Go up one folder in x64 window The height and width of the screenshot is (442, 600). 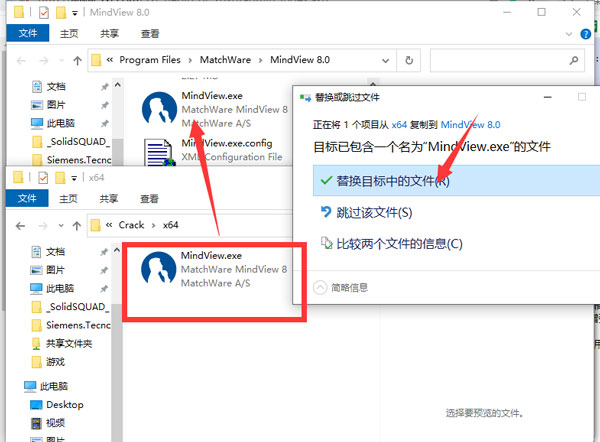click(77, 226)
